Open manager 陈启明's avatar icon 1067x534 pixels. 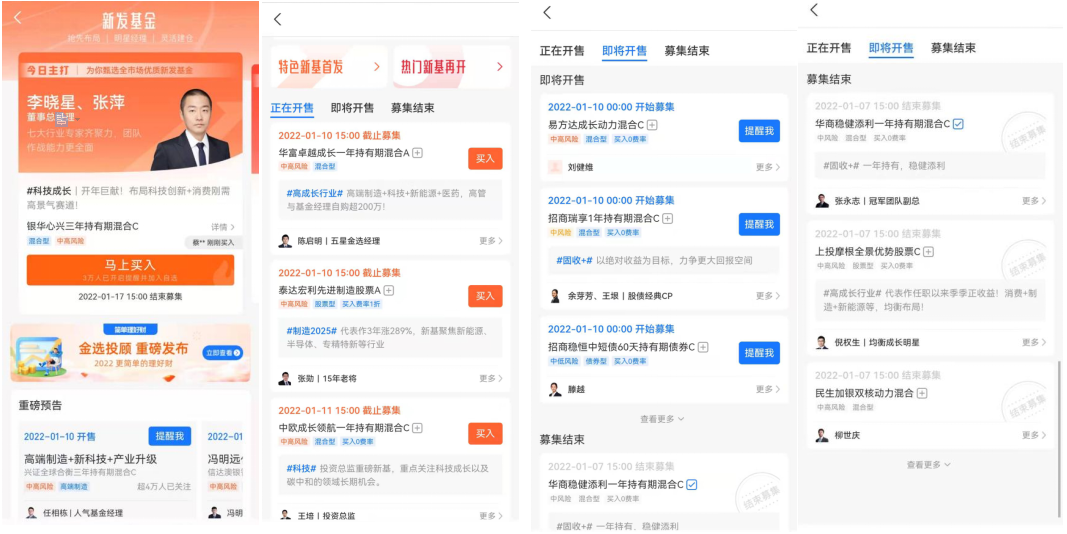285,241
